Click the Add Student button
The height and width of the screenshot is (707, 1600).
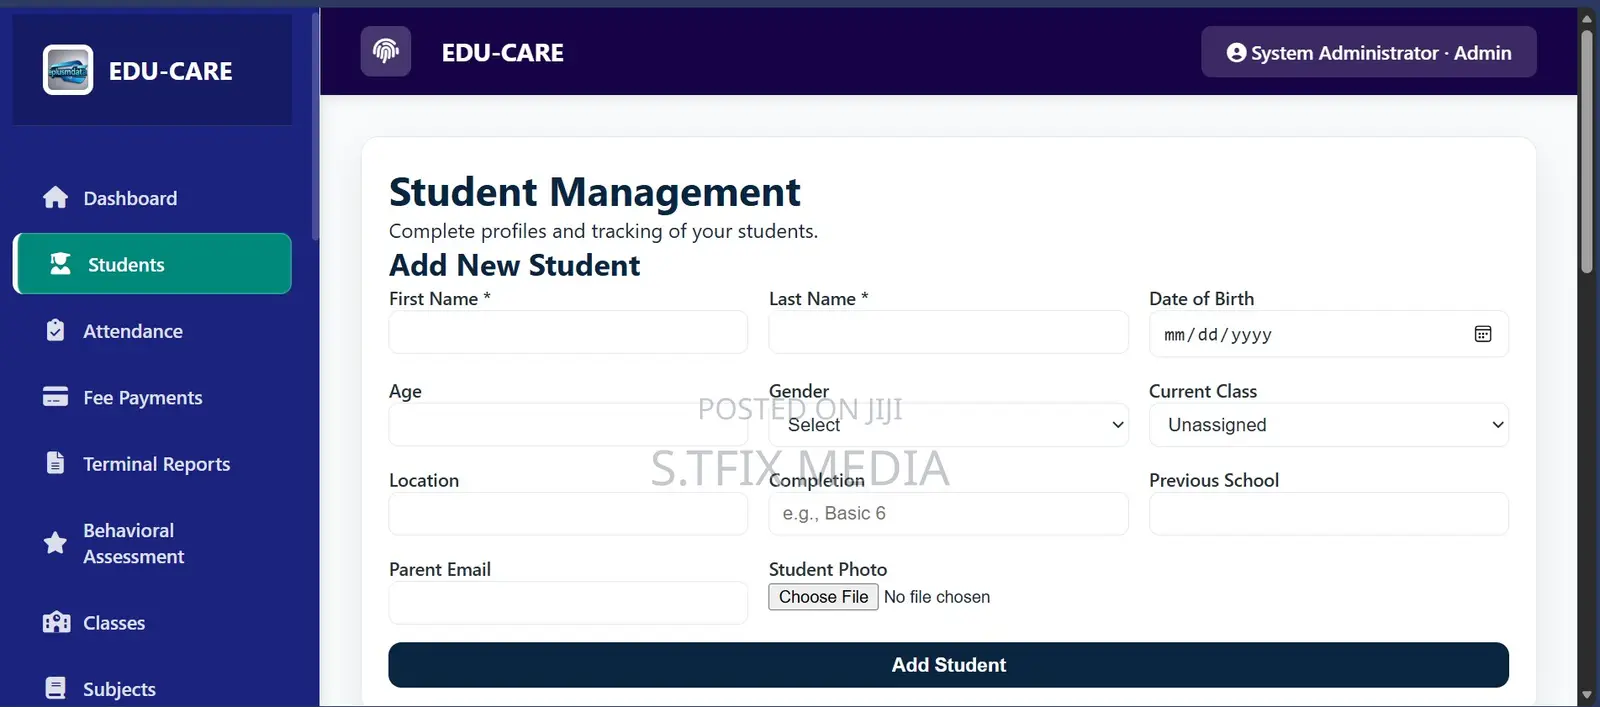click(x=948, y=665)
